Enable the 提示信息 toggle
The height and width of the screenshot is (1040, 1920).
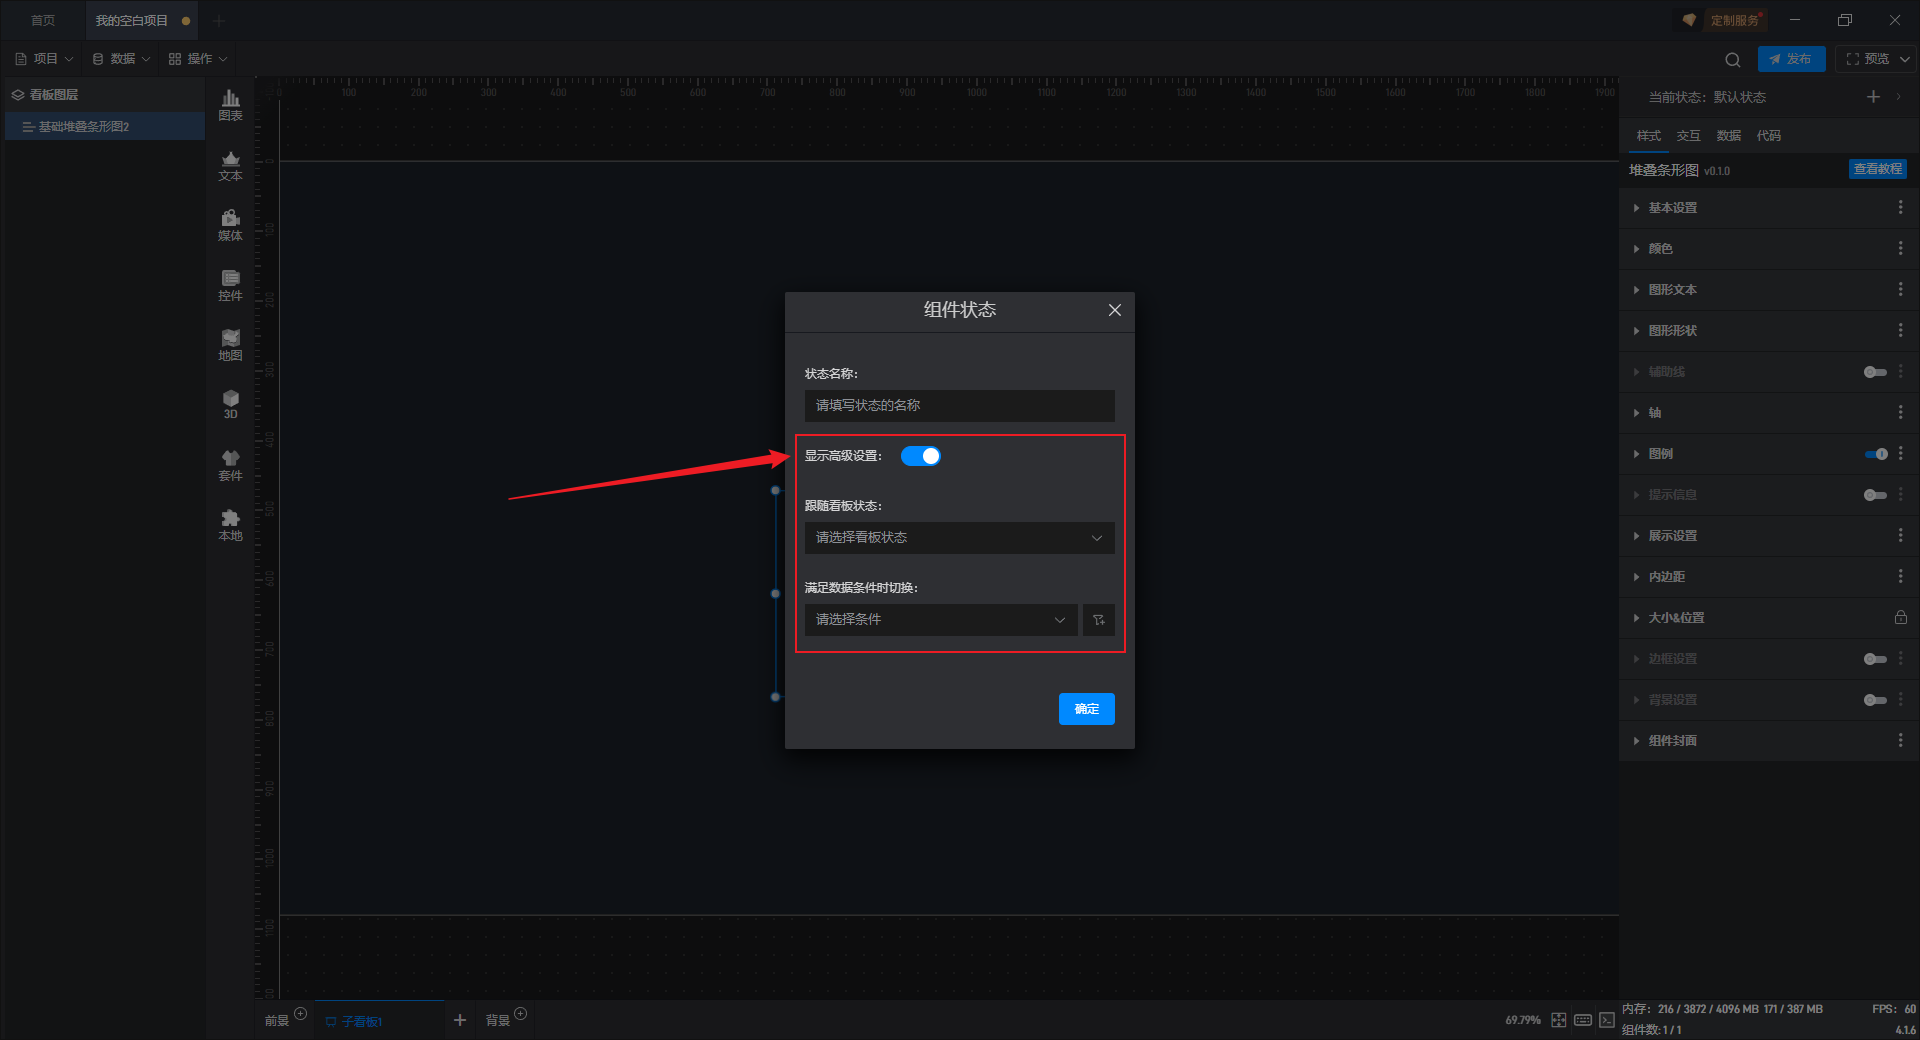point(1875,495)
